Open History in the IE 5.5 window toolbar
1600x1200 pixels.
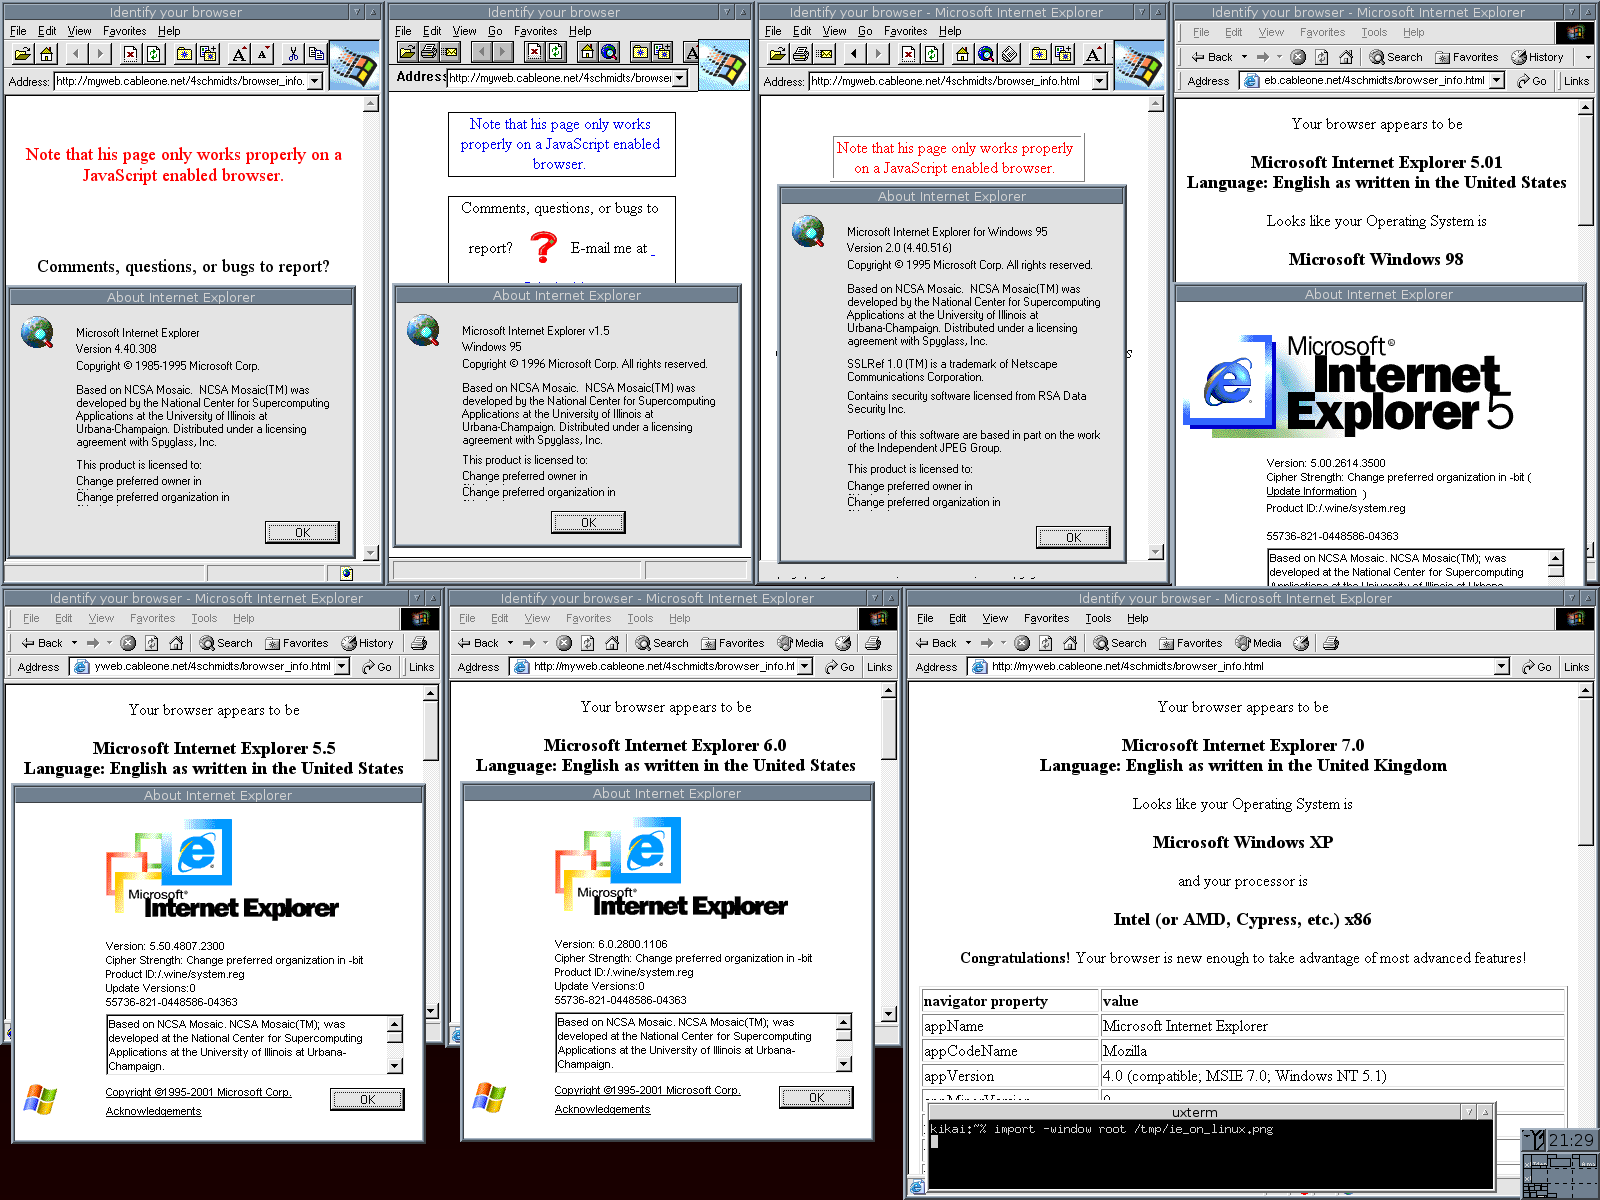click(367, 643)
